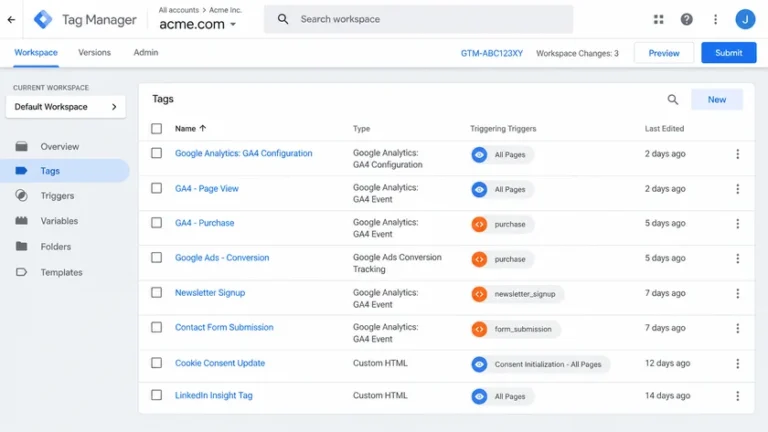This screenshot has width=768, height=432.
Task: Check the GA4 - Purchase checkbox
Action: [x=156, y=223]
